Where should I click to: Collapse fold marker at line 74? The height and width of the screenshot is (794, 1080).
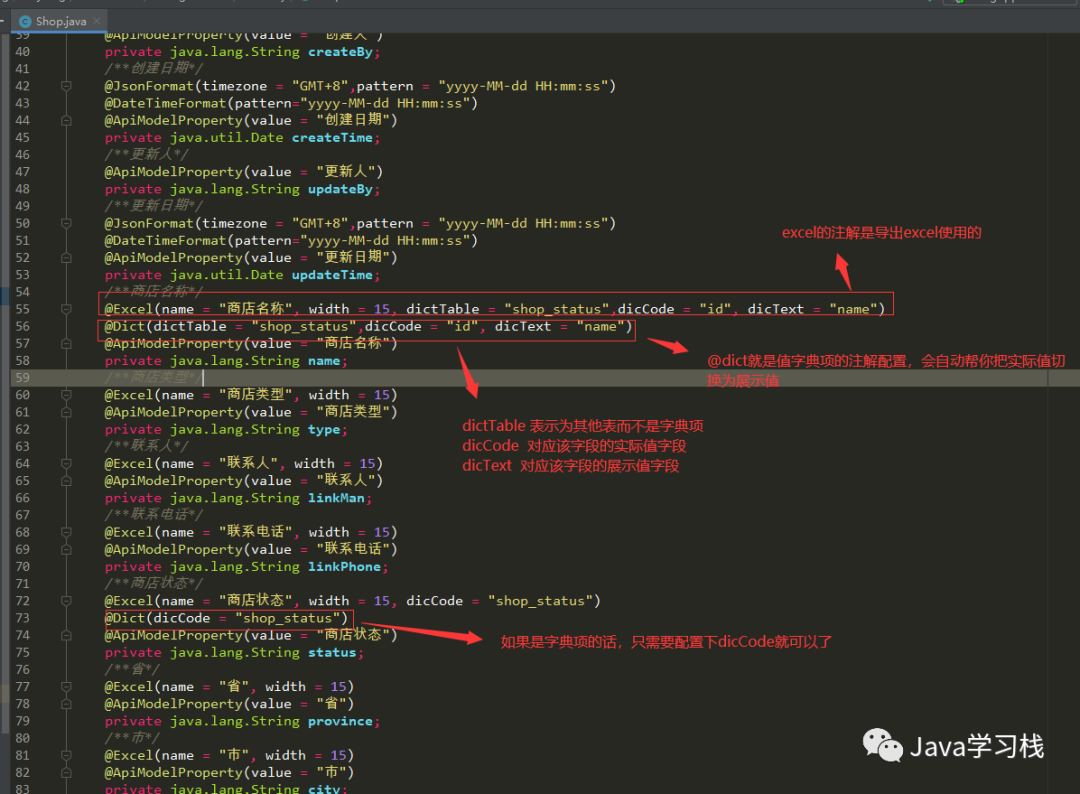pyautogui.click(x=66, y=635)
